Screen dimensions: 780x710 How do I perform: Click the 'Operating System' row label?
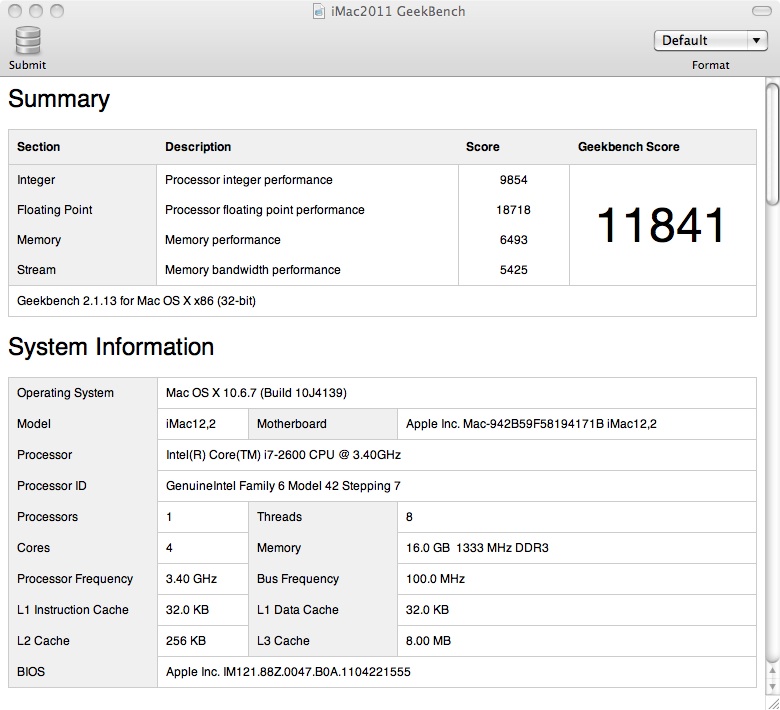tap(65, 393)
